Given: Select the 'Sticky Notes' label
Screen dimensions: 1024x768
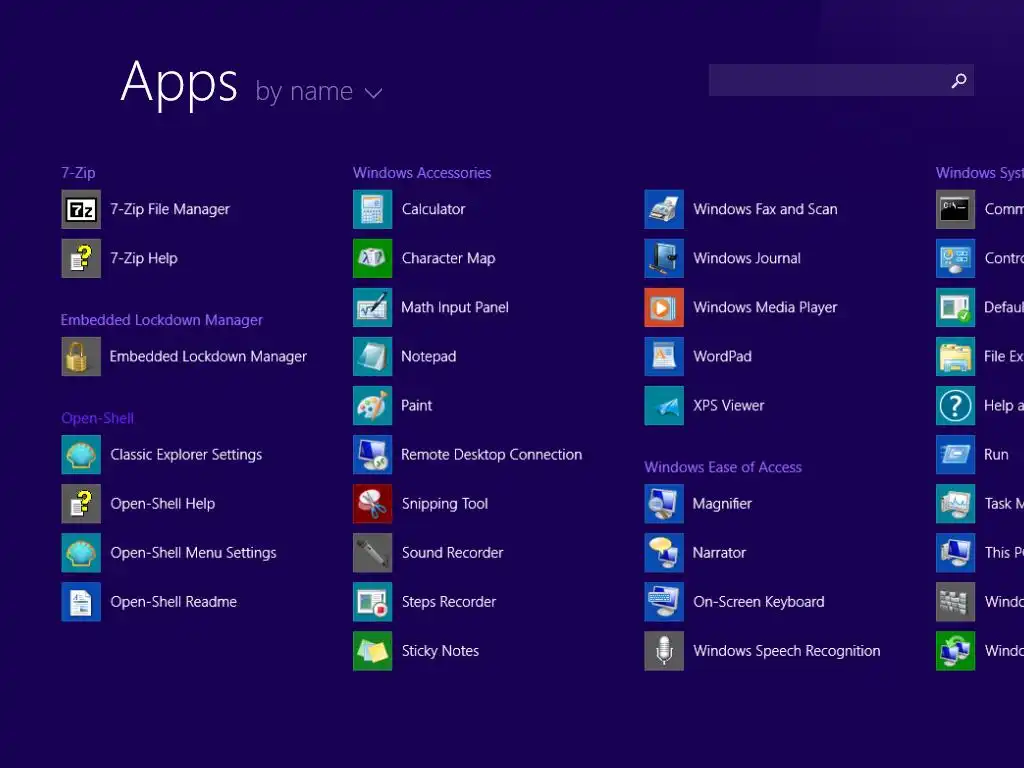Looking at the screenshot, I should [x=440, y=650].
